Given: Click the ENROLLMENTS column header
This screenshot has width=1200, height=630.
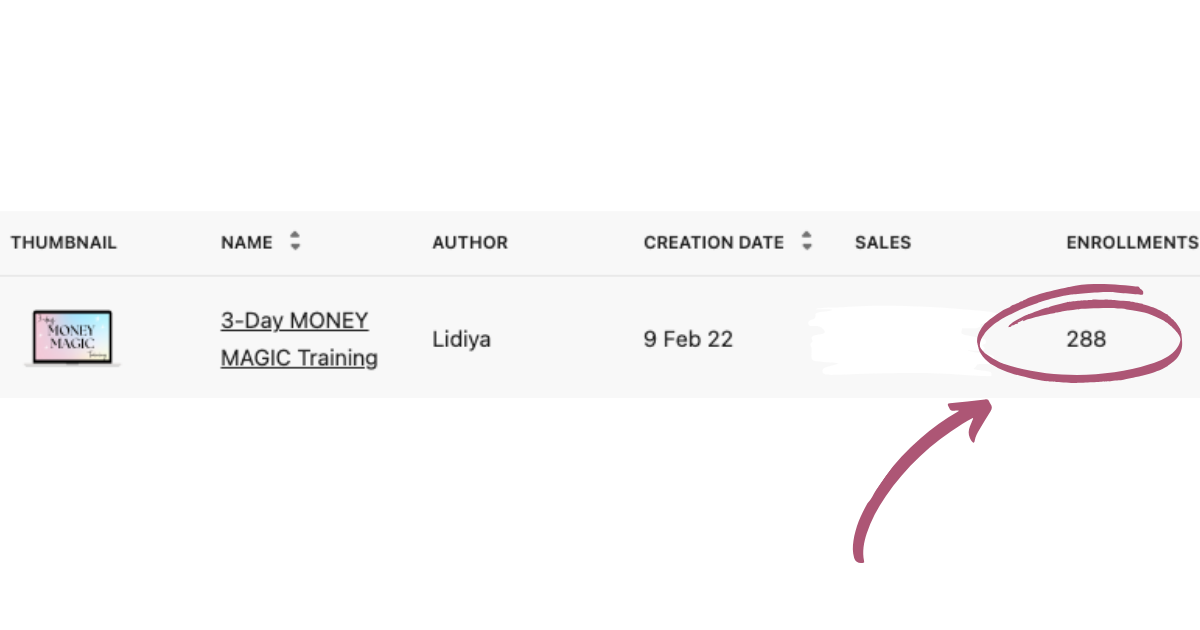Looking at the screenshot, I should click(x=1132, y=243).
